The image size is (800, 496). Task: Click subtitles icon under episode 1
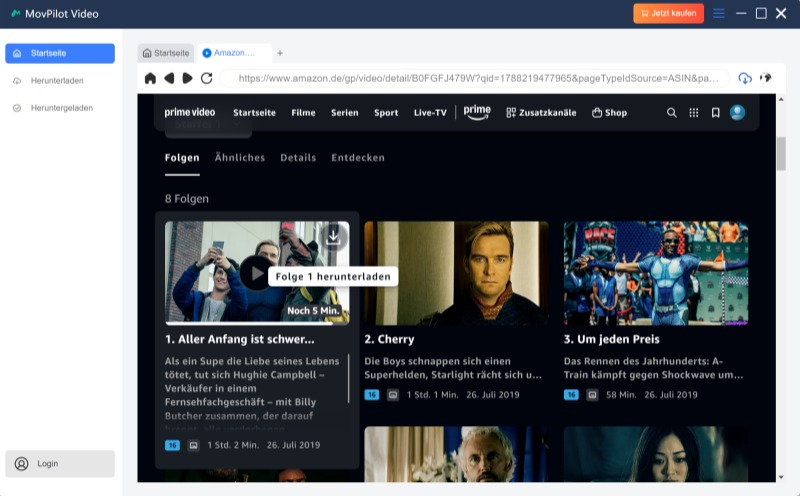[x=193, y=445]
